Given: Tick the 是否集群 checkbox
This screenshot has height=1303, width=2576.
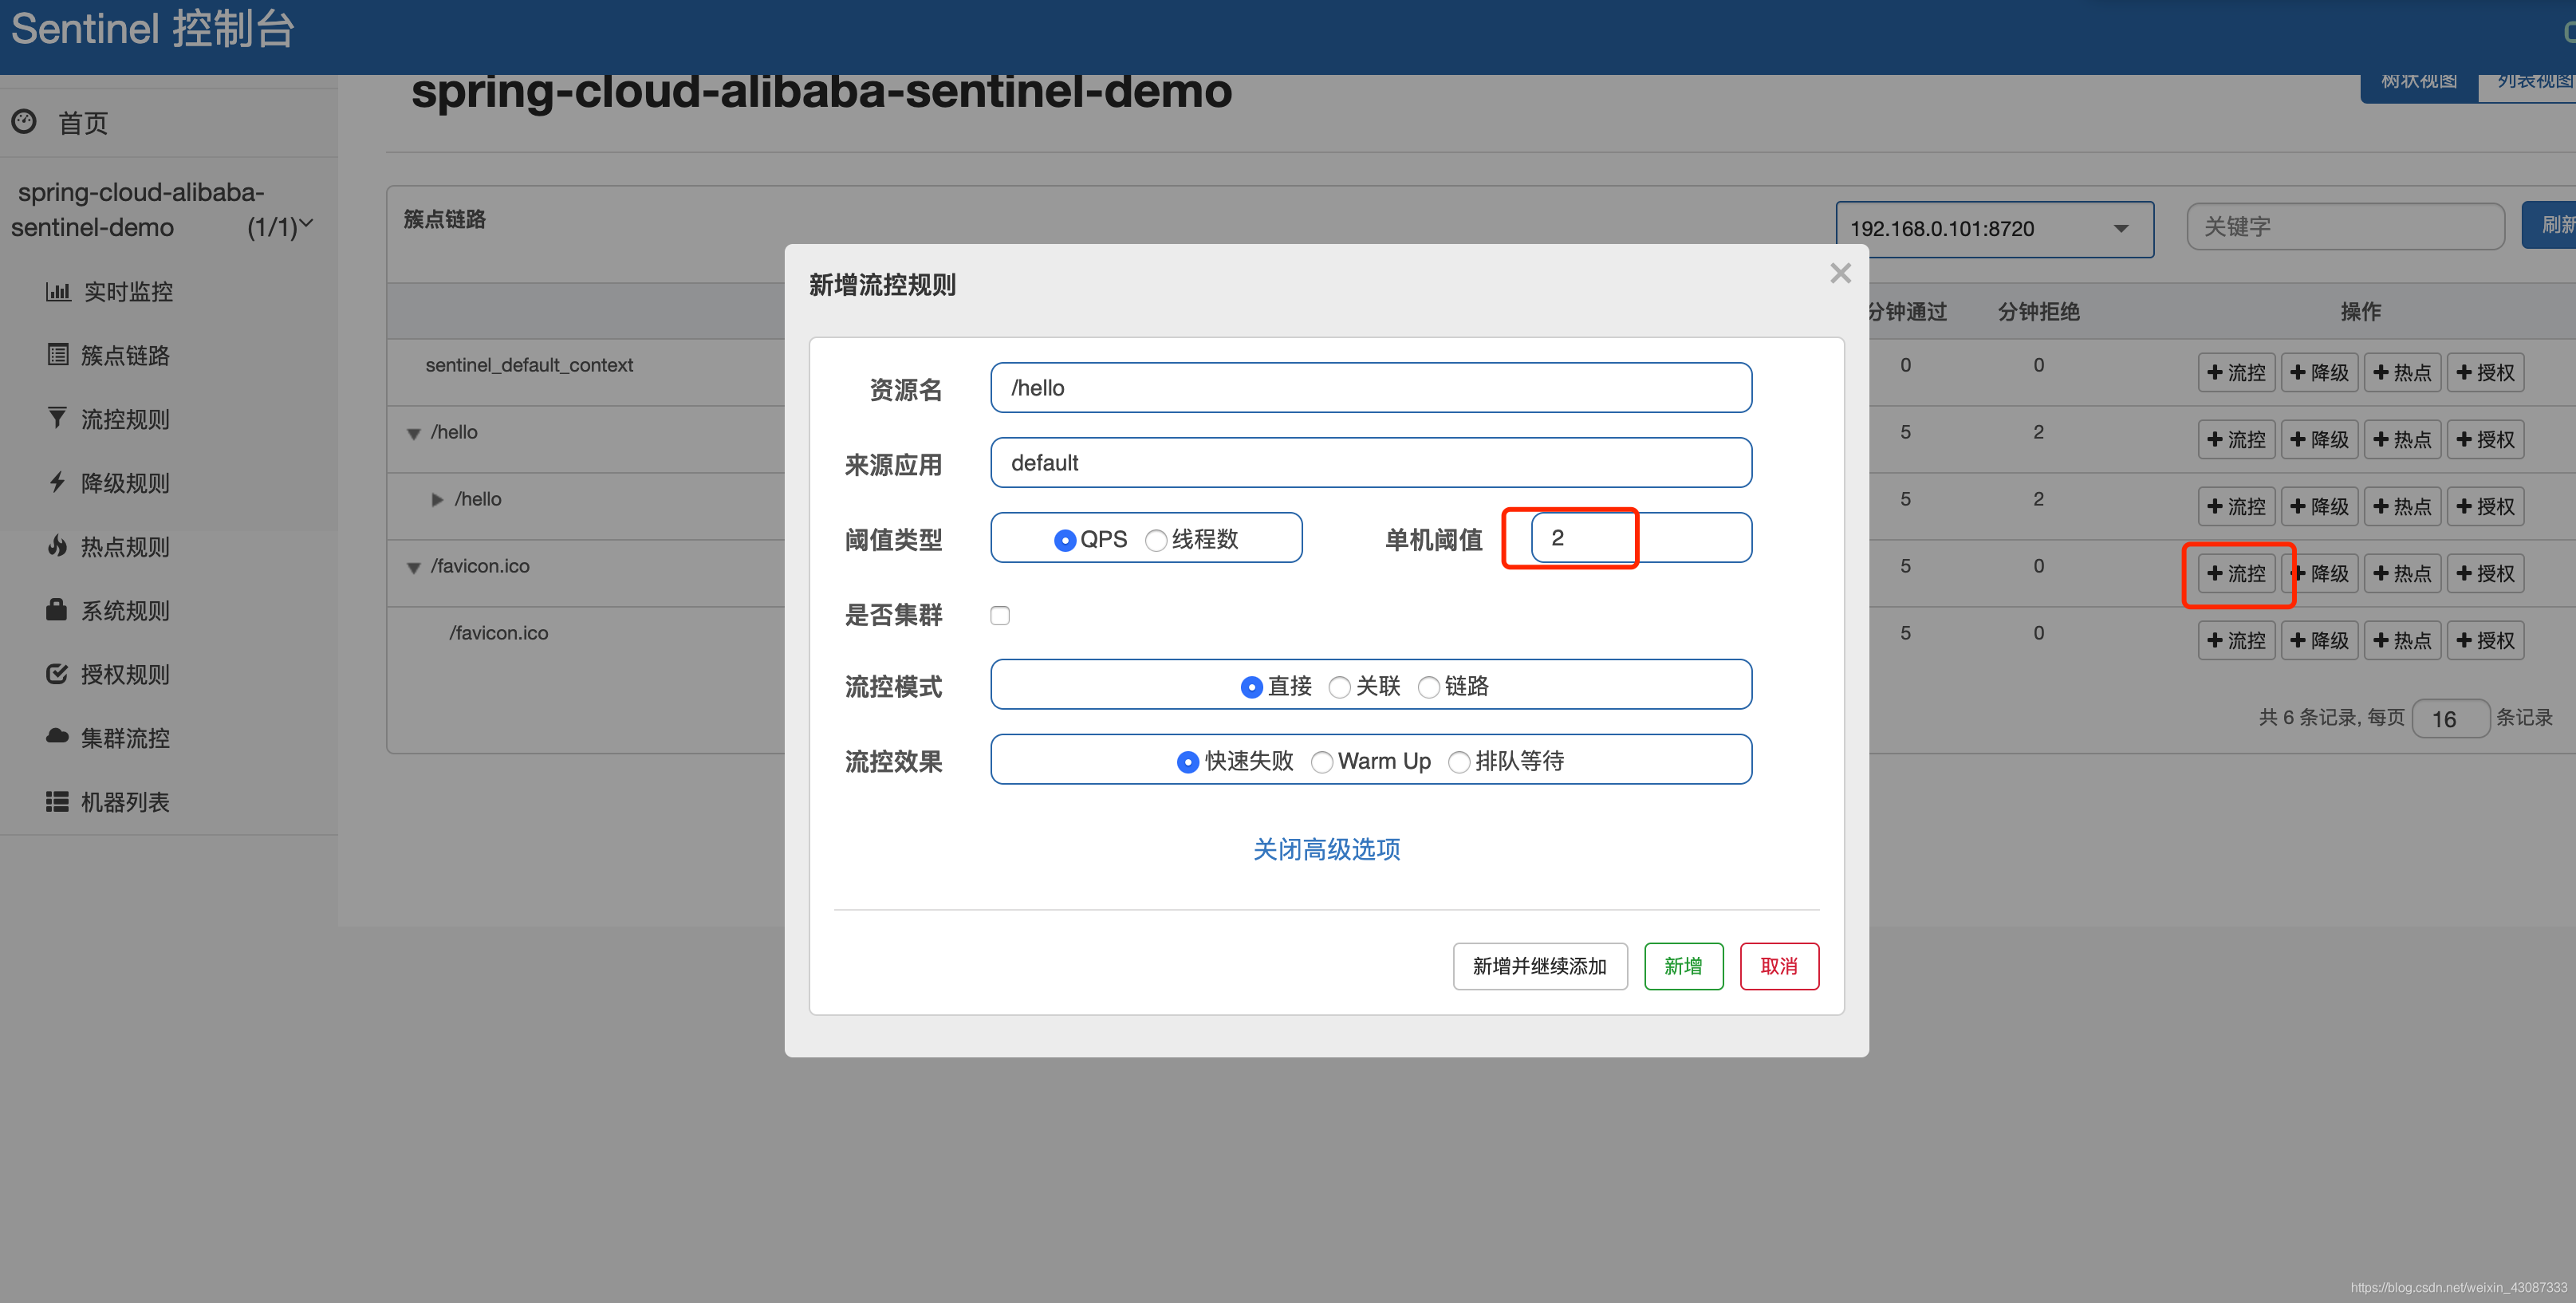Looking at the screenshot, I should (1000, 615).
